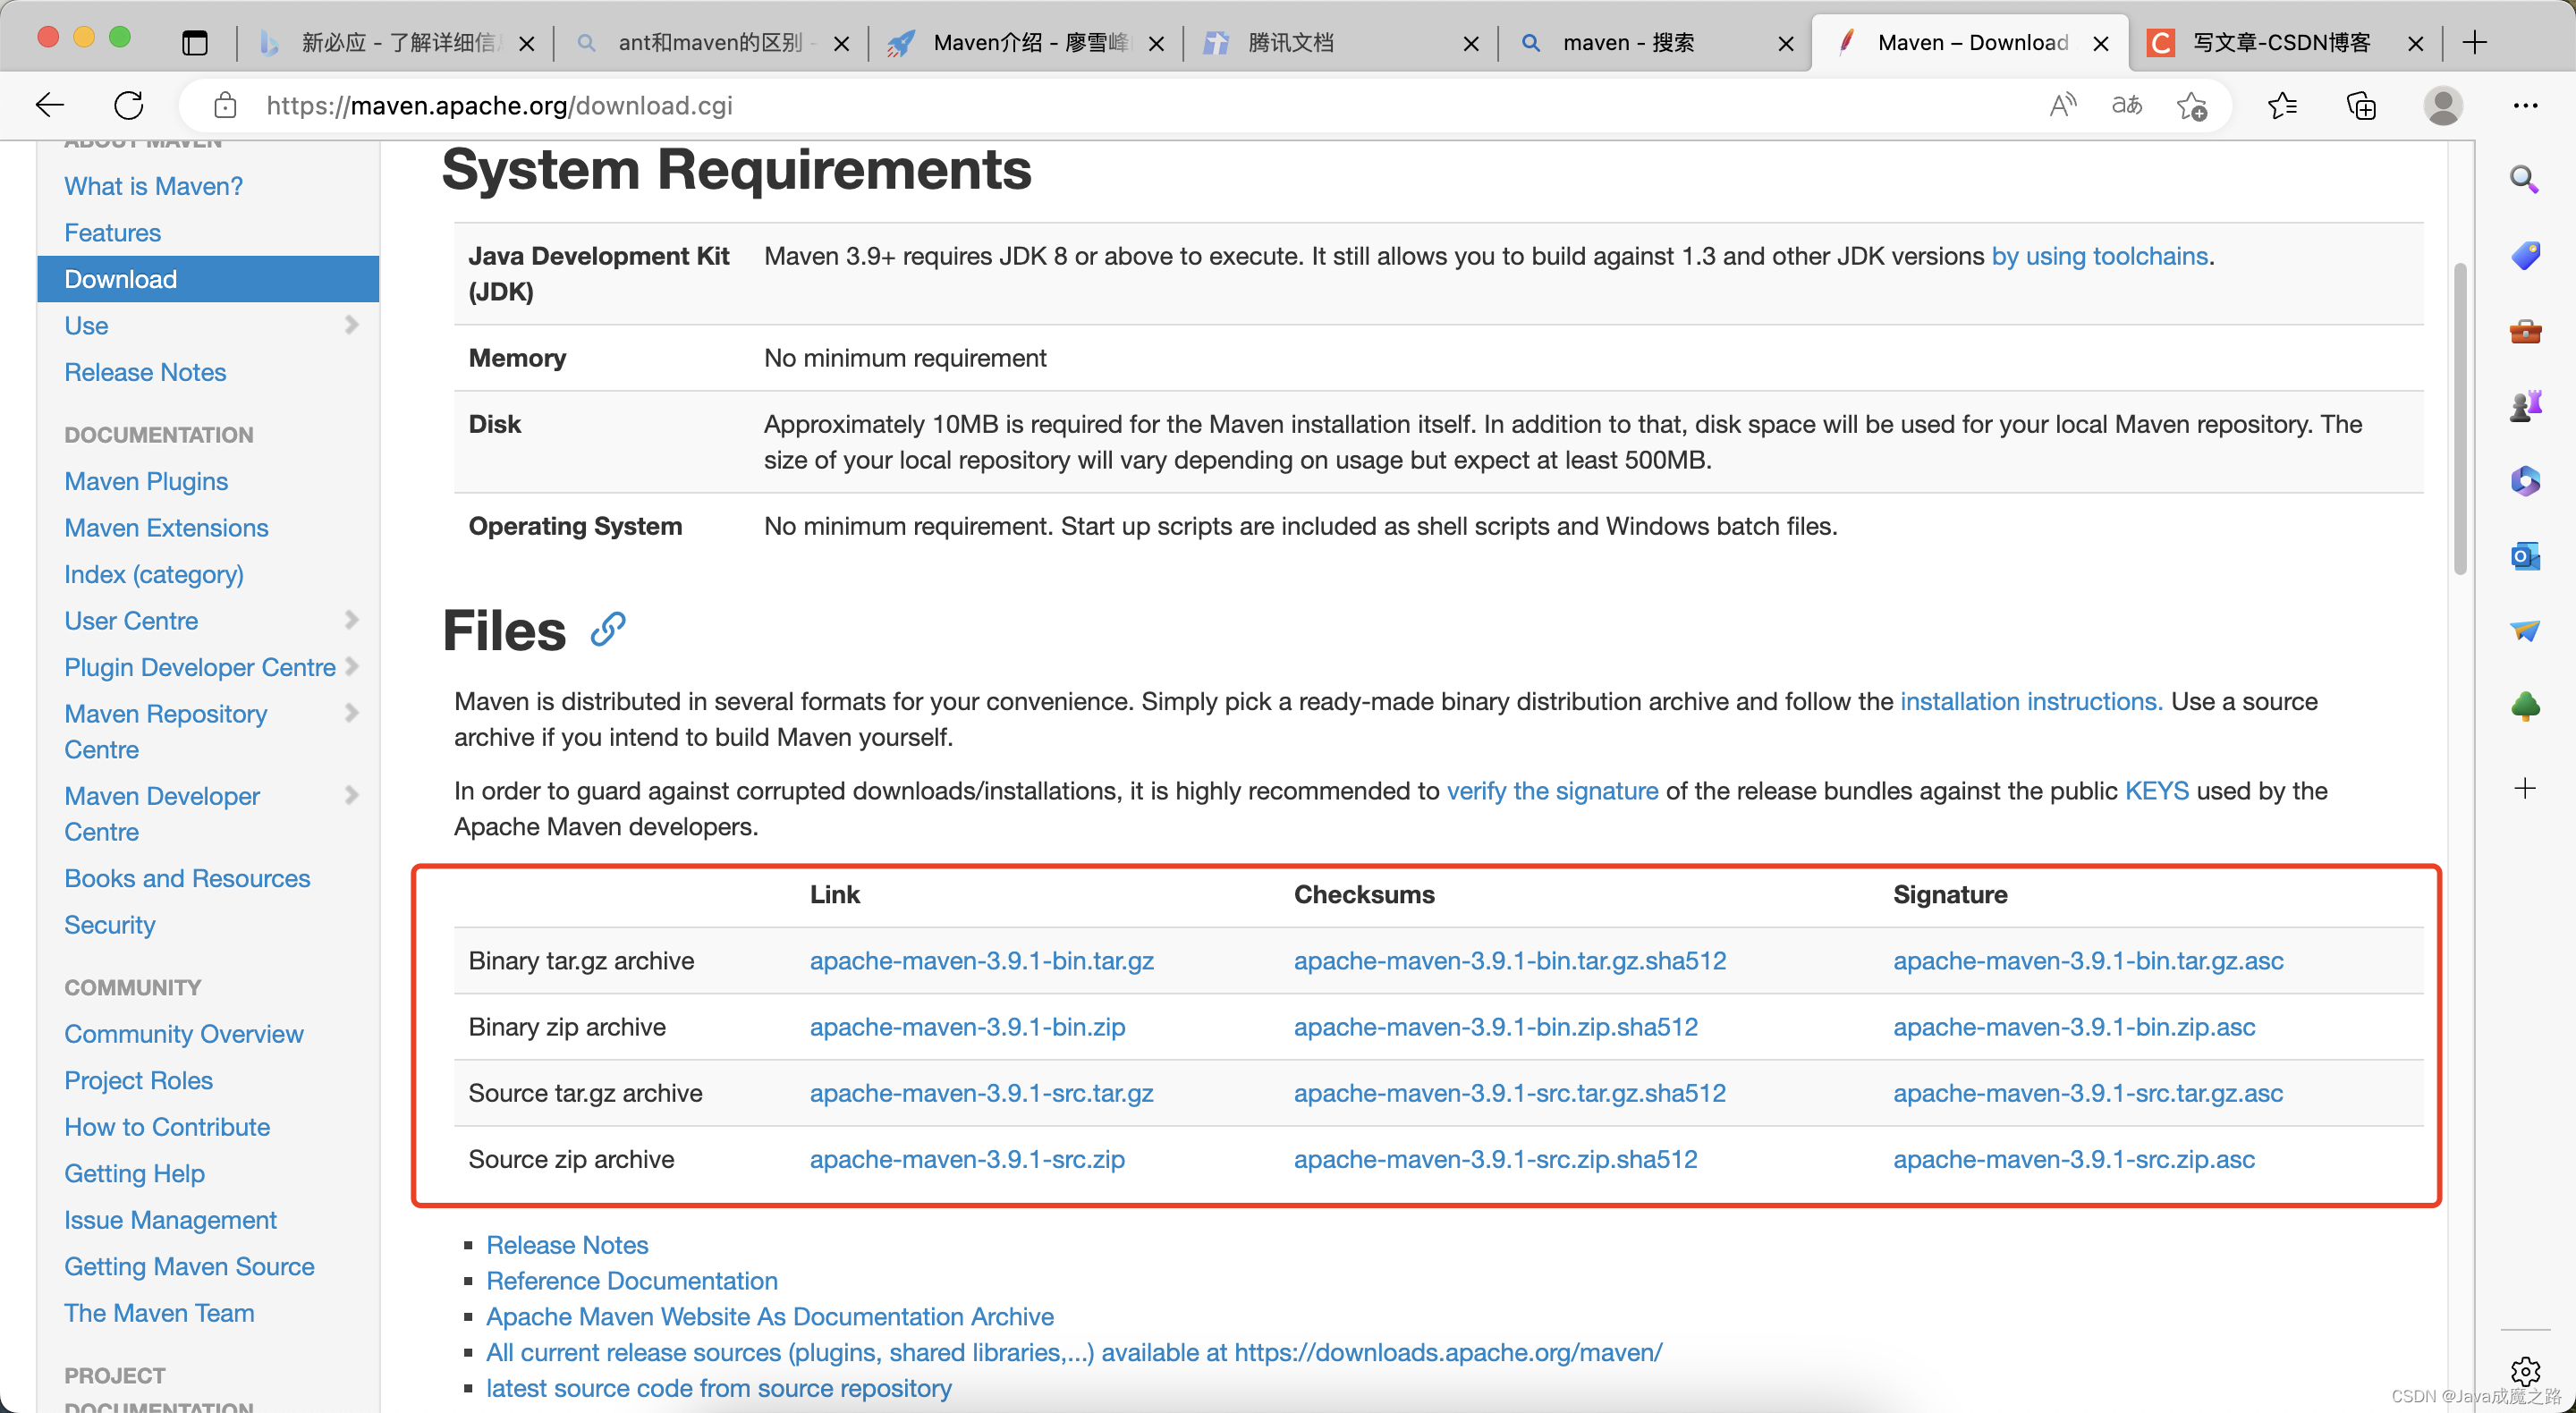Open Maven Plugins sidebar link
The width and height of the screenshot is (2576, 1413).
(x=146, y=481)
